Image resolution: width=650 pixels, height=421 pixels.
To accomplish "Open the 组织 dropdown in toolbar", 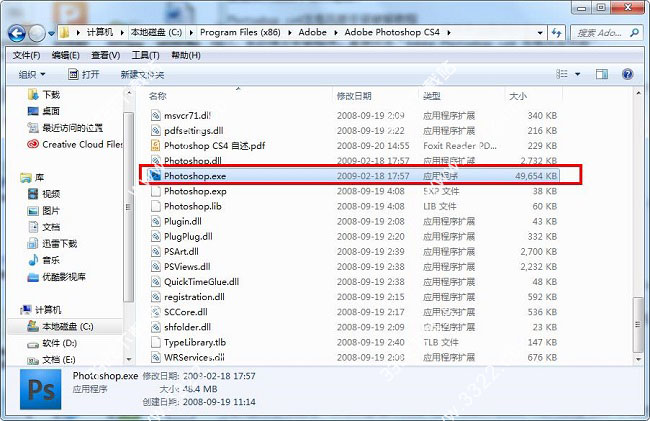I will 32,75.
